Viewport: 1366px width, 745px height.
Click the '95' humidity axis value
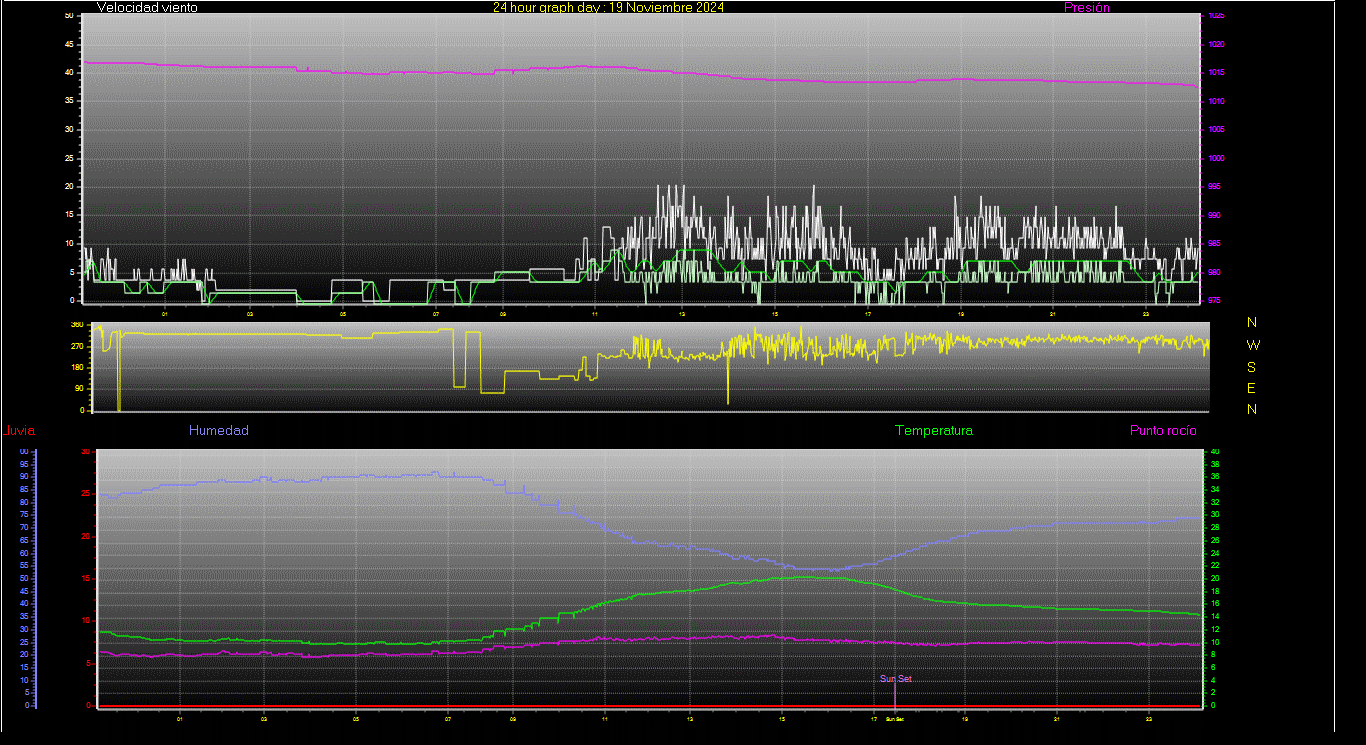pyautogui.click(x=24, y=464)
